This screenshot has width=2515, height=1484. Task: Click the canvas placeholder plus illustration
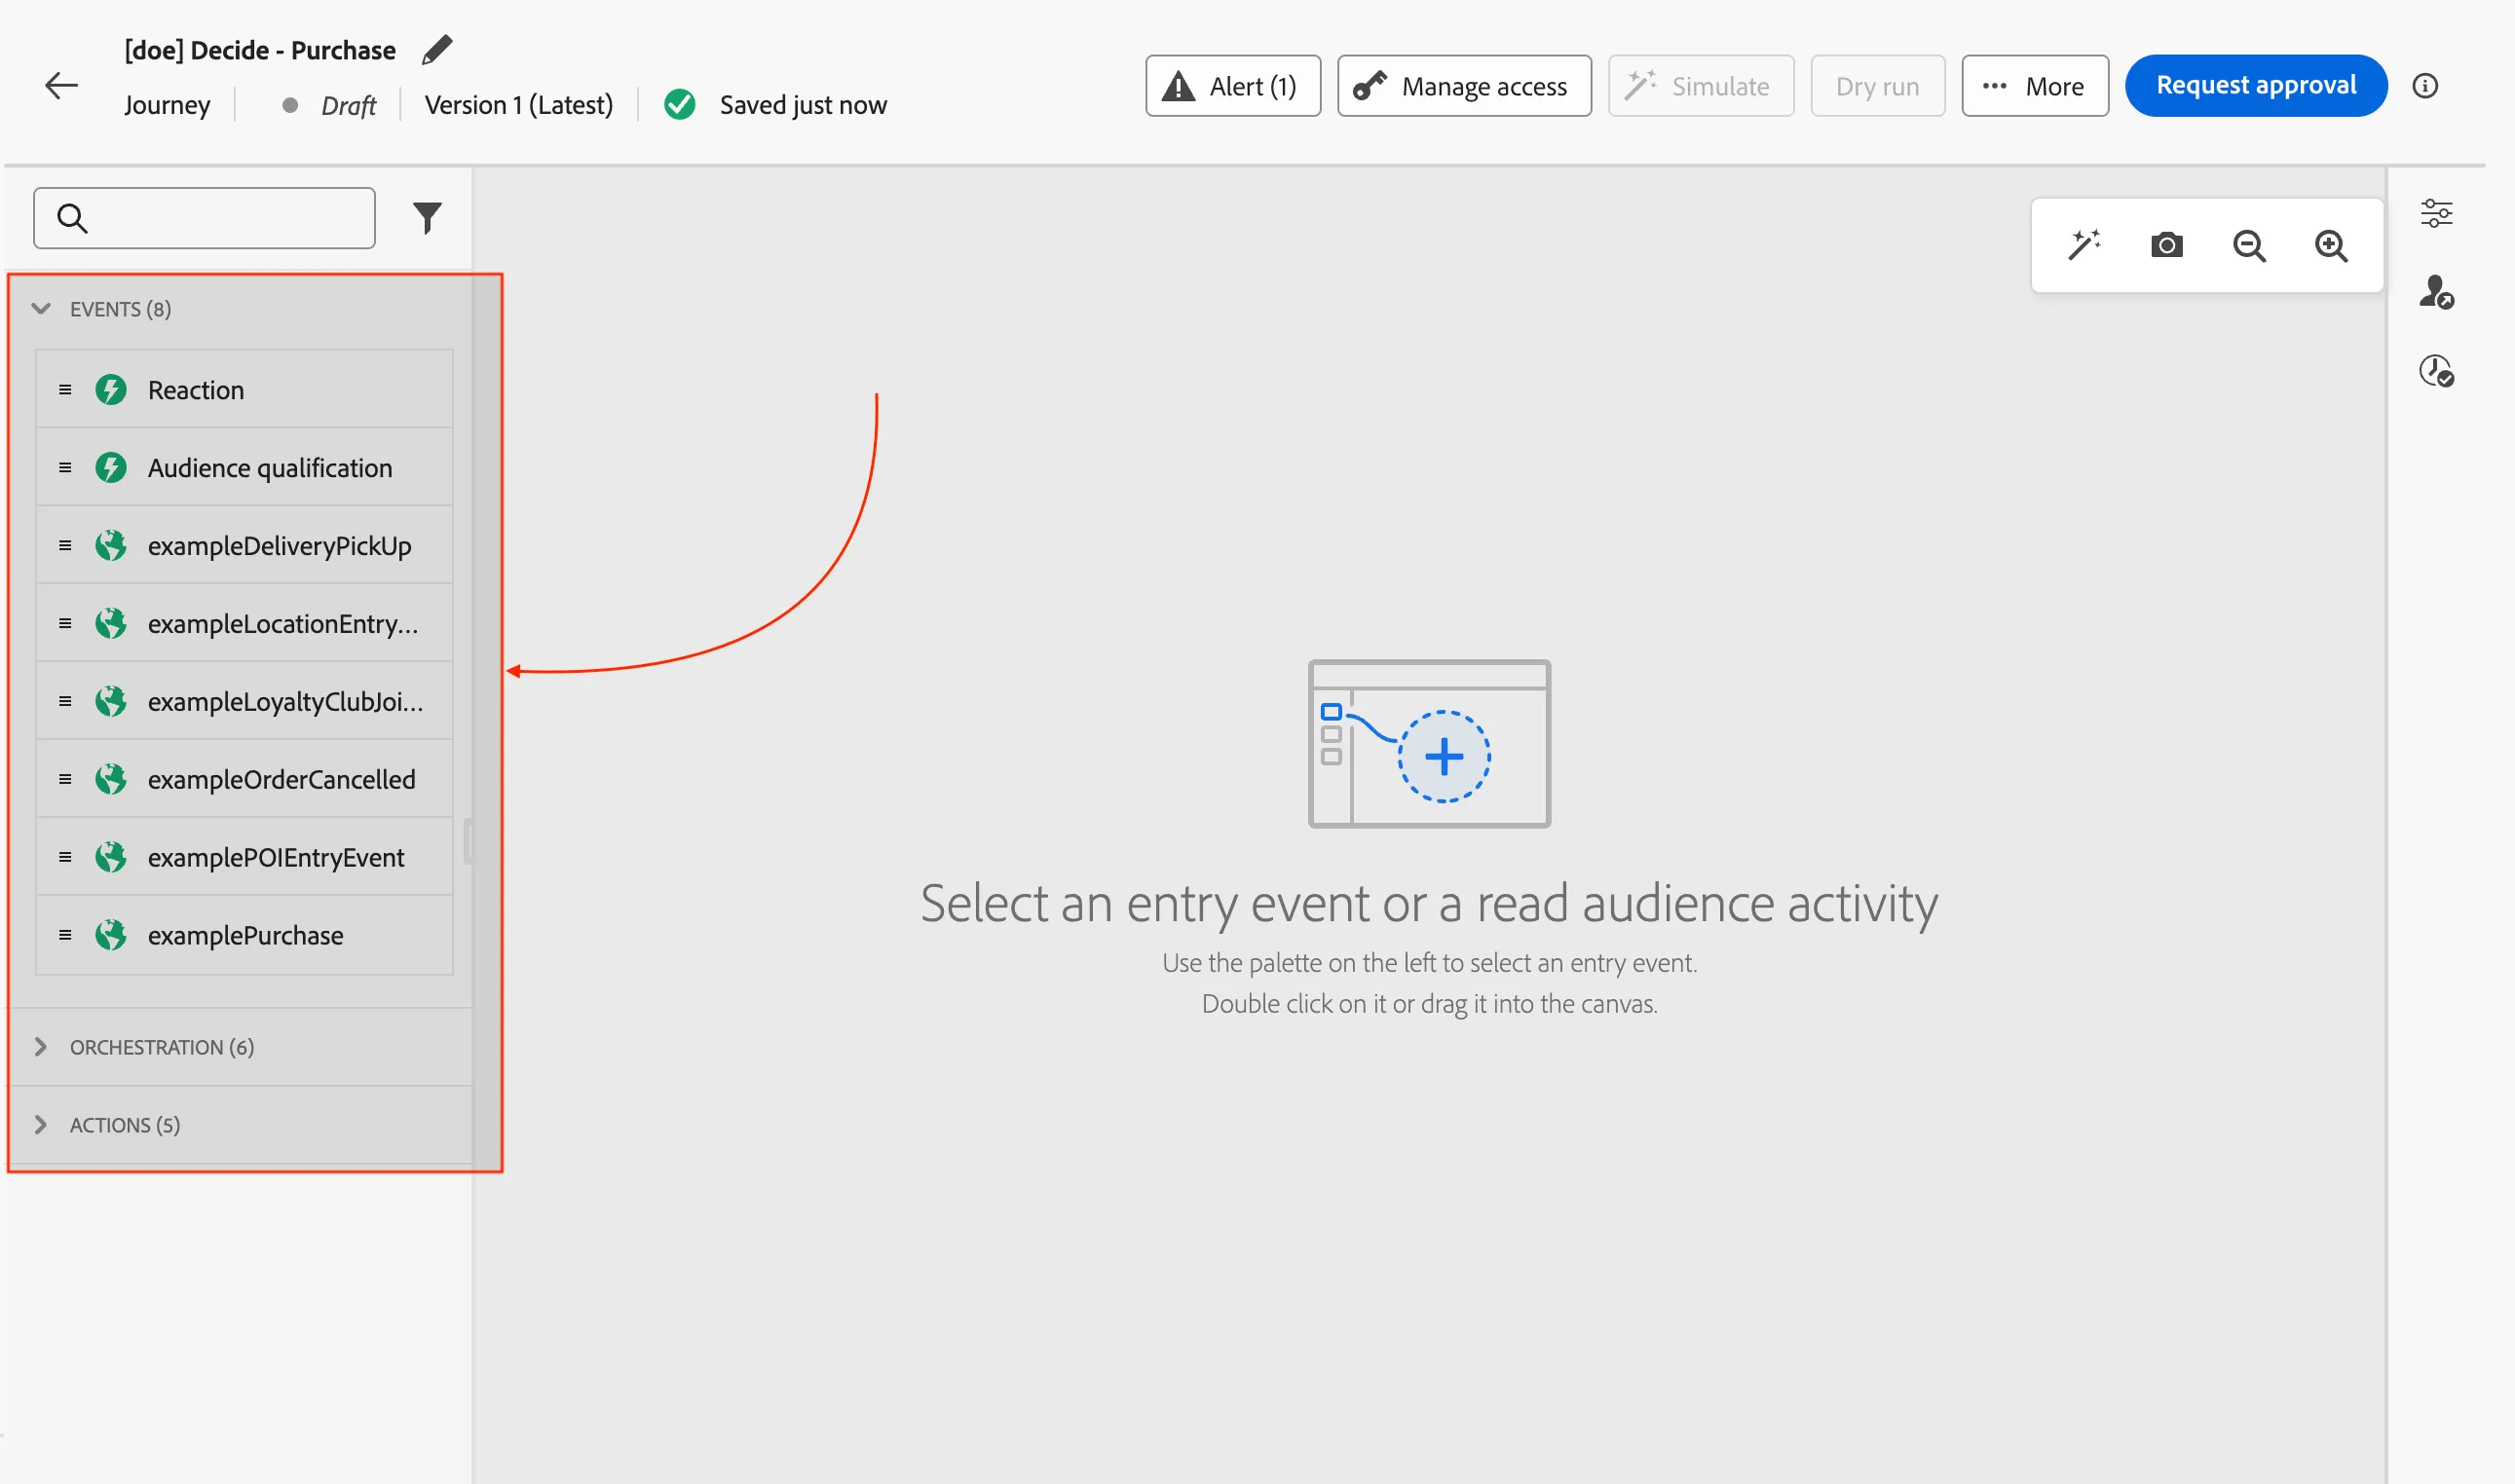point(1430,743)
